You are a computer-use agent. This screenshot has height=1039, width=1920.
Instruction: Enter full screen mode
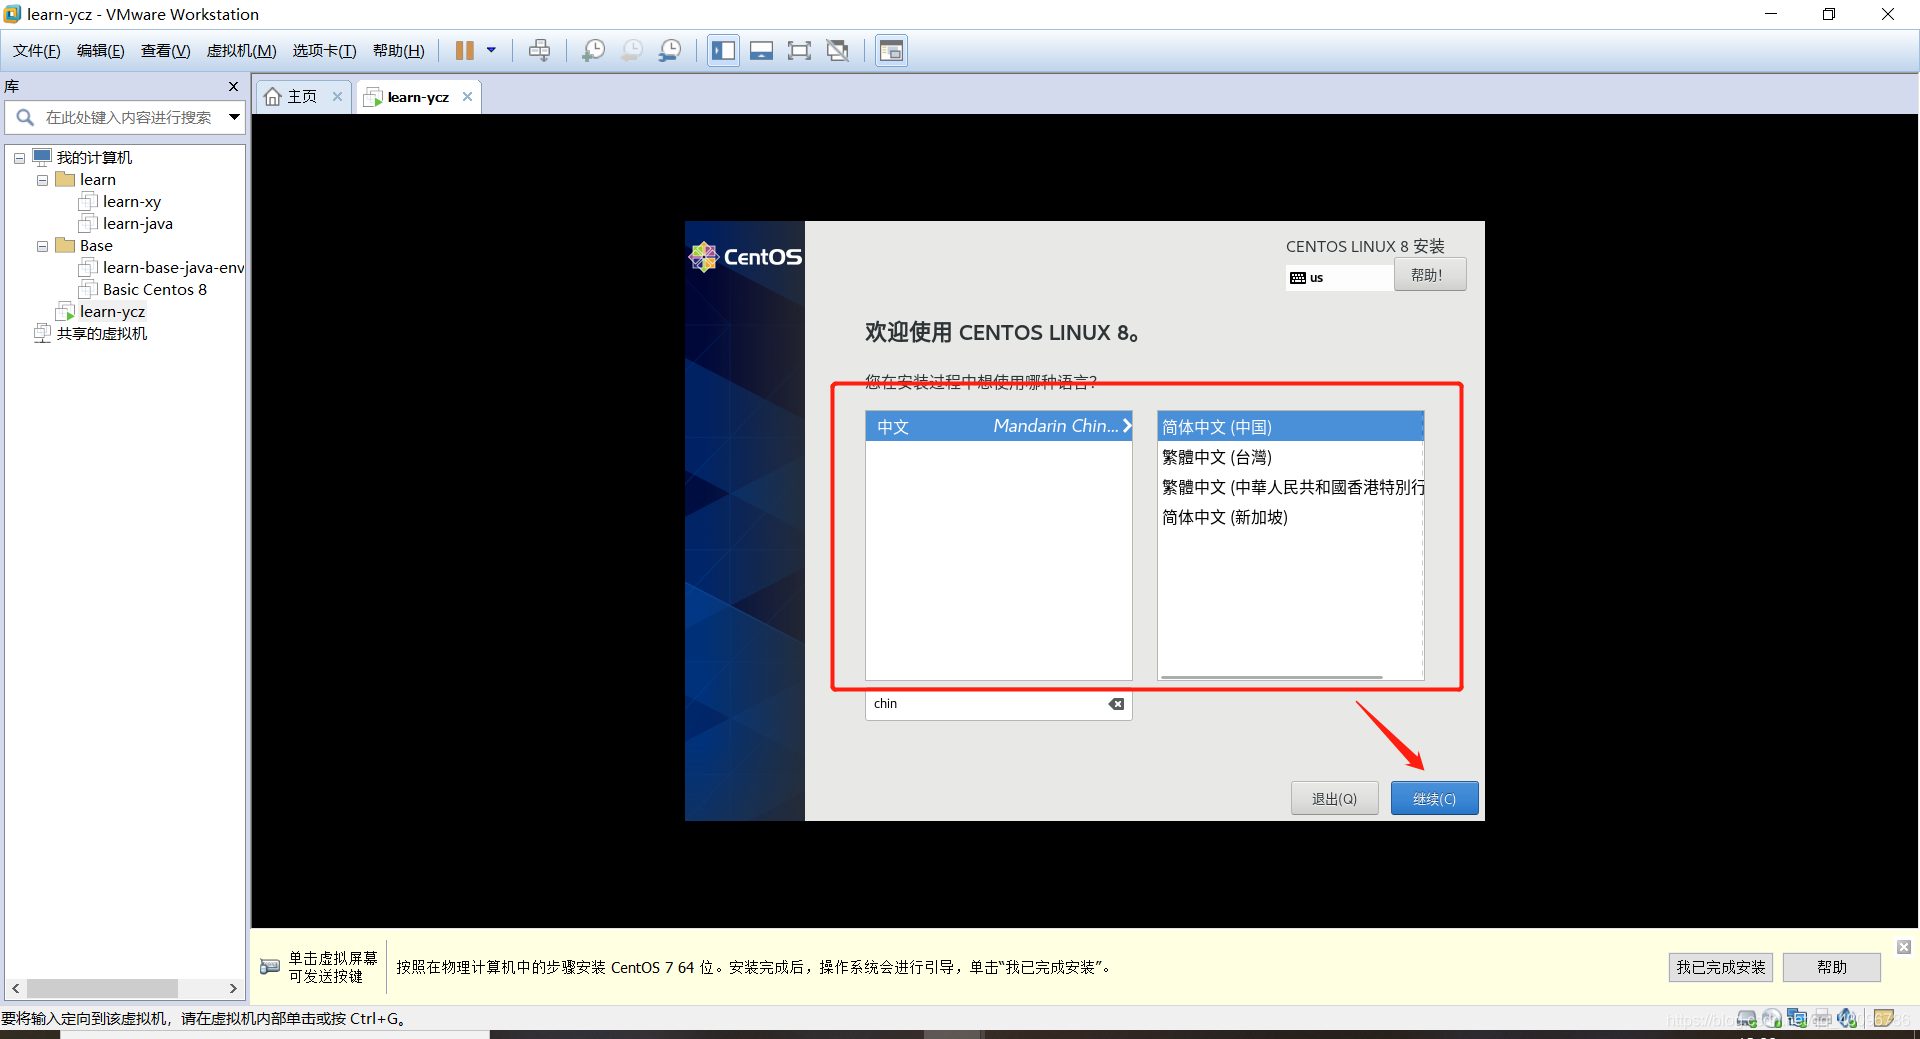(799, 50)
